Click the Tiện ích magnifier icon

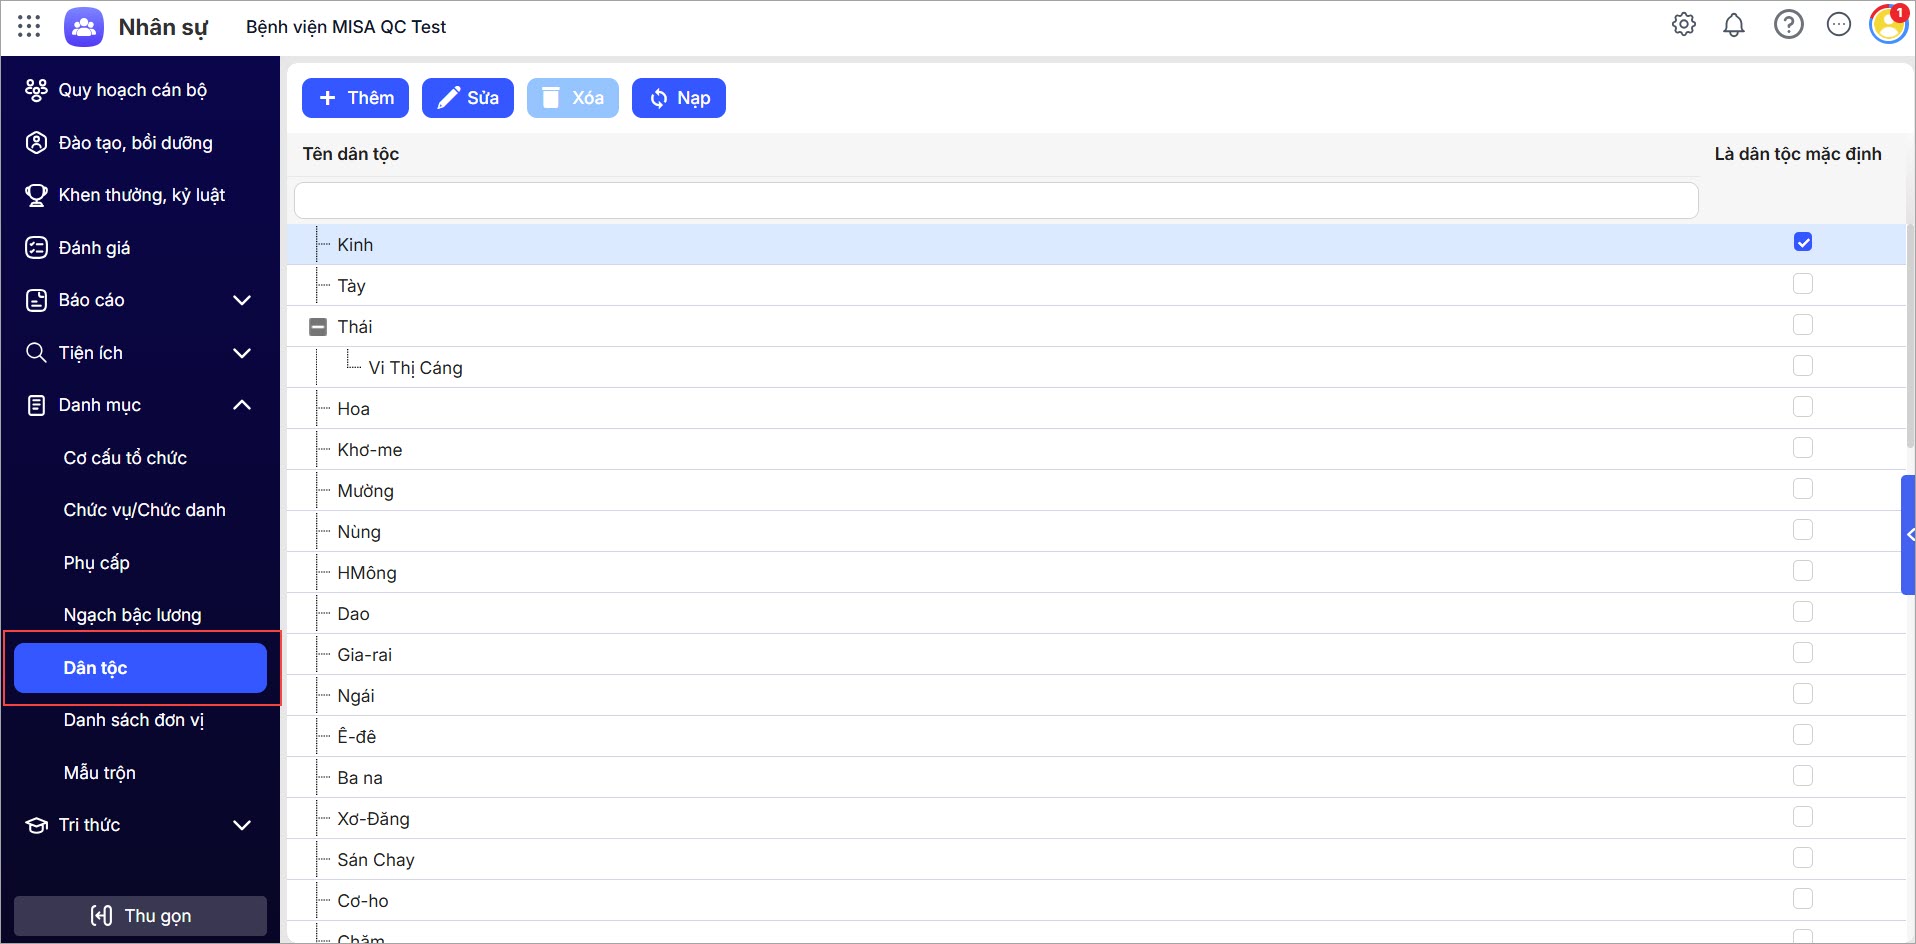pyautogui.click(x=36, y=353)
